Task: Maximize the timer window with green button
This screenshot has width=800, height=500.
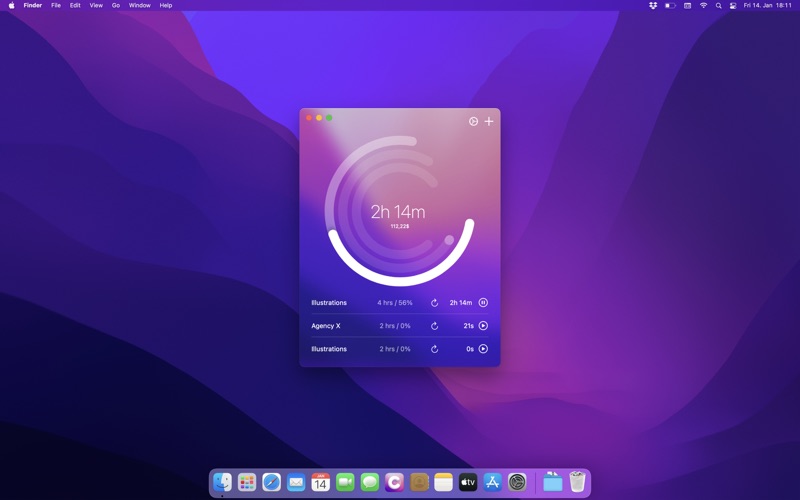Action: point(329,118)
